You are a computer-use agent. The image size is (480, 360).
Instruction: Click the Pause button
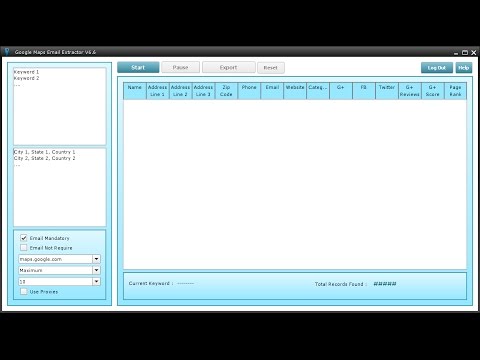181,67
